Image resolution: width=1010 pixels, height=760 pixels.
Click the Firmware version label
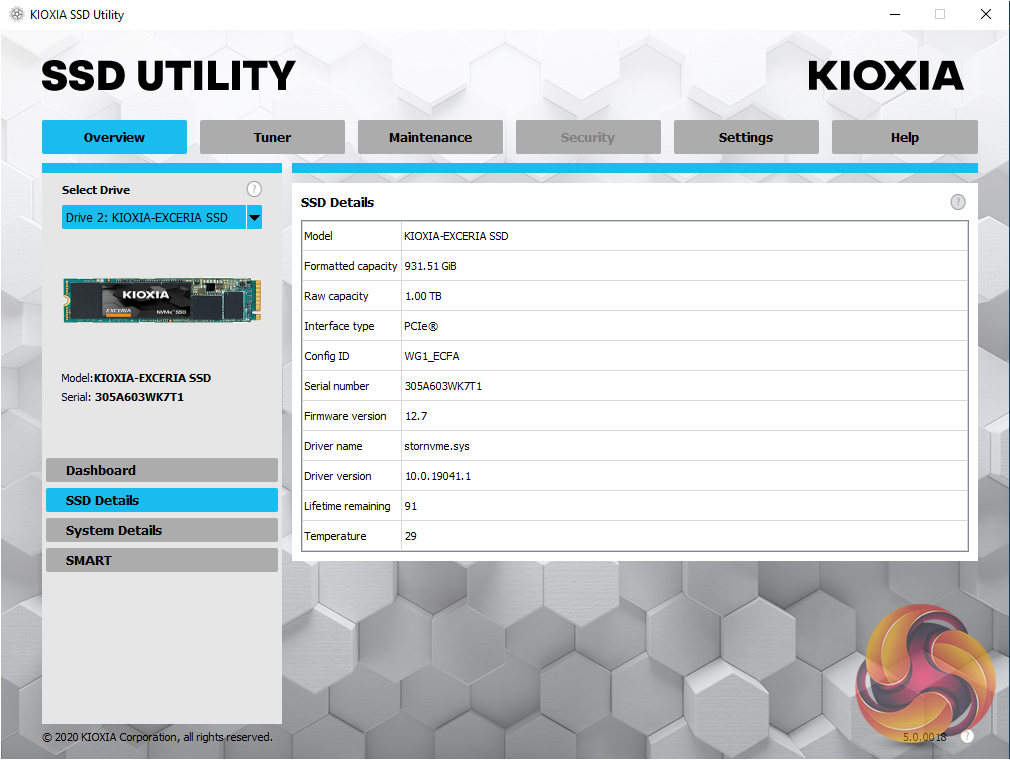(x=345, y=416)
